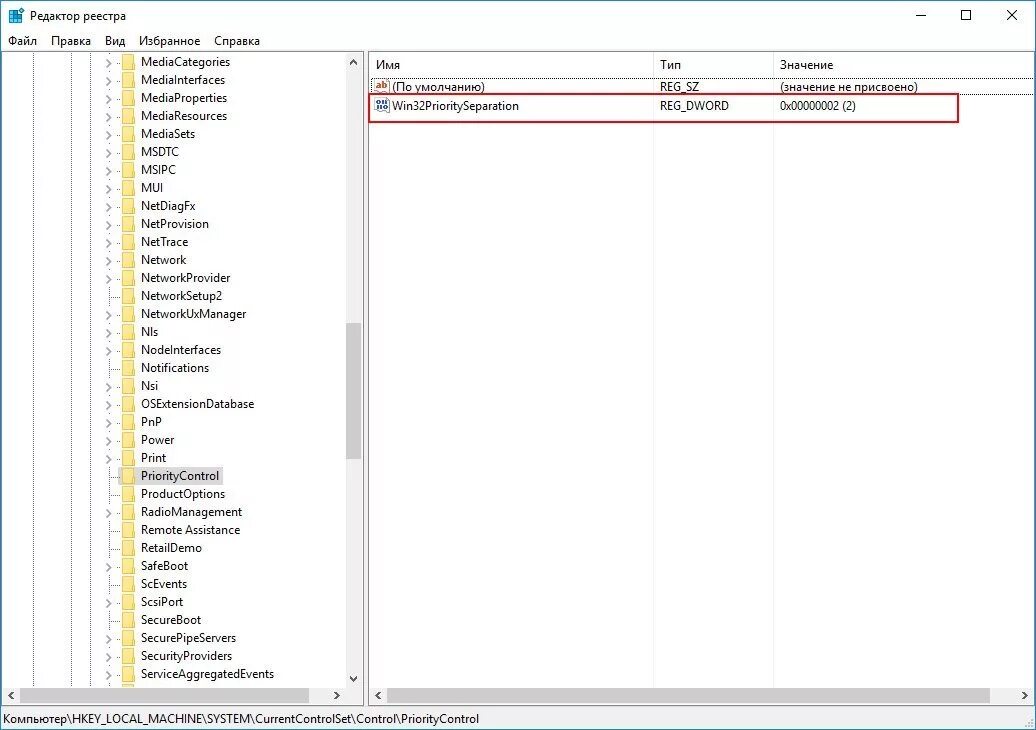Click the MSDTC folder icon
Screen dimensions: 1036x730
128,152
